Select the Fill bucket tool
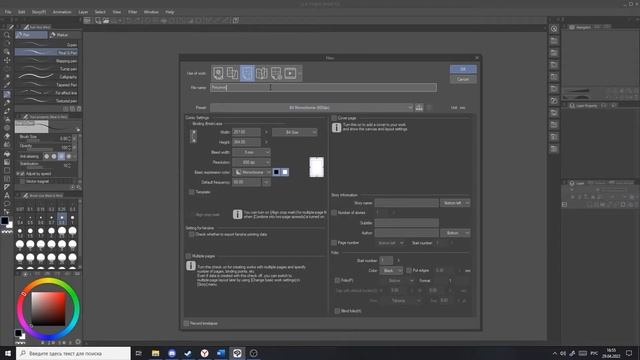This screenshot has width=640, height=360. (x=7, y=154)
